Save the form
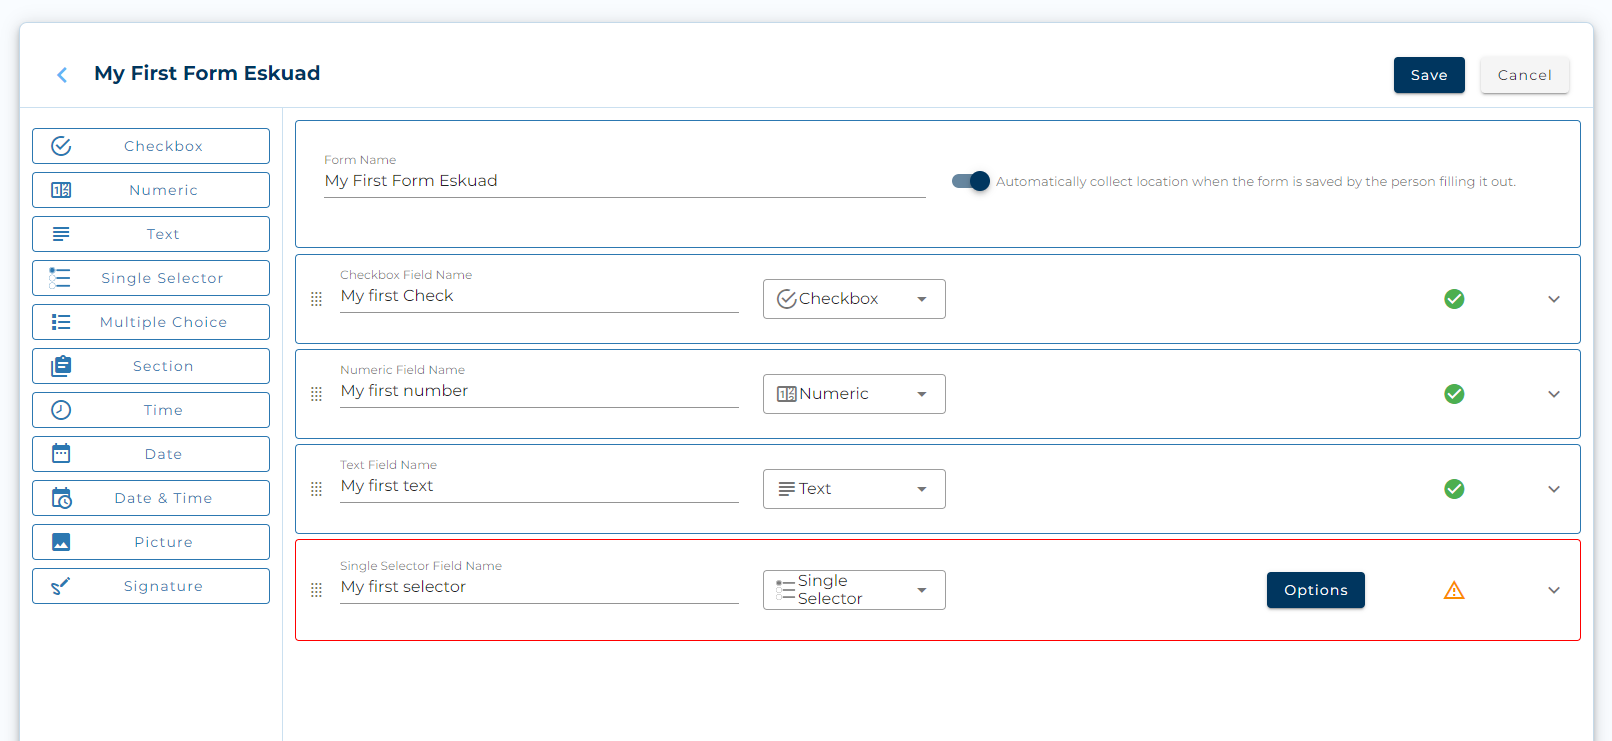Image resolution: width=1612 pixels, height=741 pixels. (1428, 75)
